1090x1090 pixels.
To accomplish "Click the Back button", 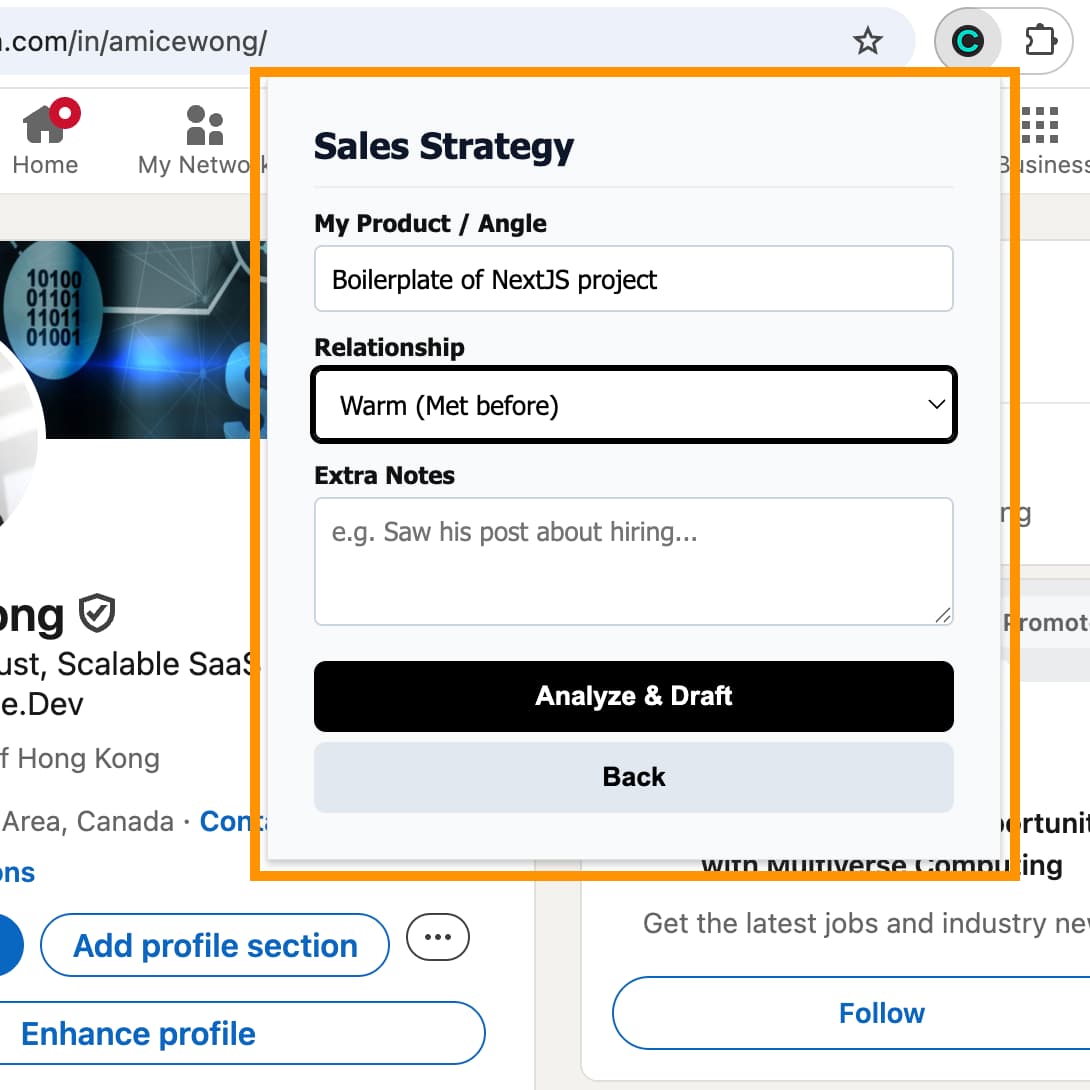I will point(634,777).
